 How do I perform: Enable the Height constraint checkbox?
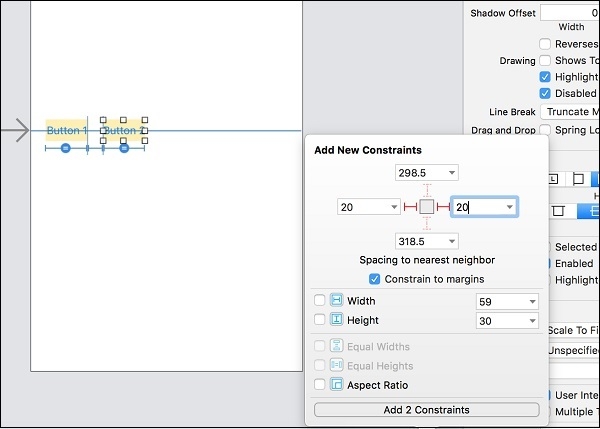coord(320,320)
